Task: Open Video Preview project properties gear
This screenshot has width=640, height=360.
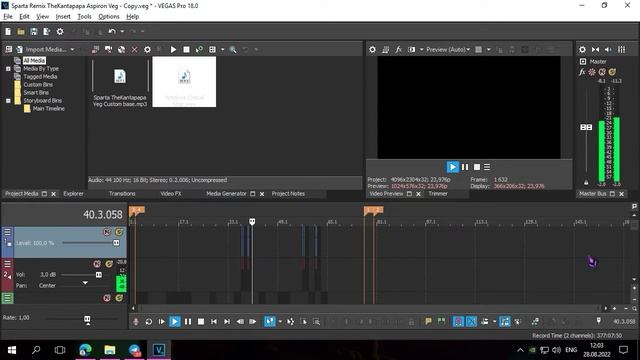Action: tap(372, 49)
